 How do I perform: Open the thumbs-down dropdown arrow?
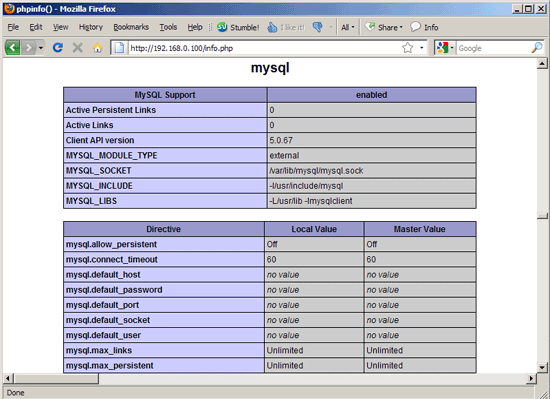330,27
